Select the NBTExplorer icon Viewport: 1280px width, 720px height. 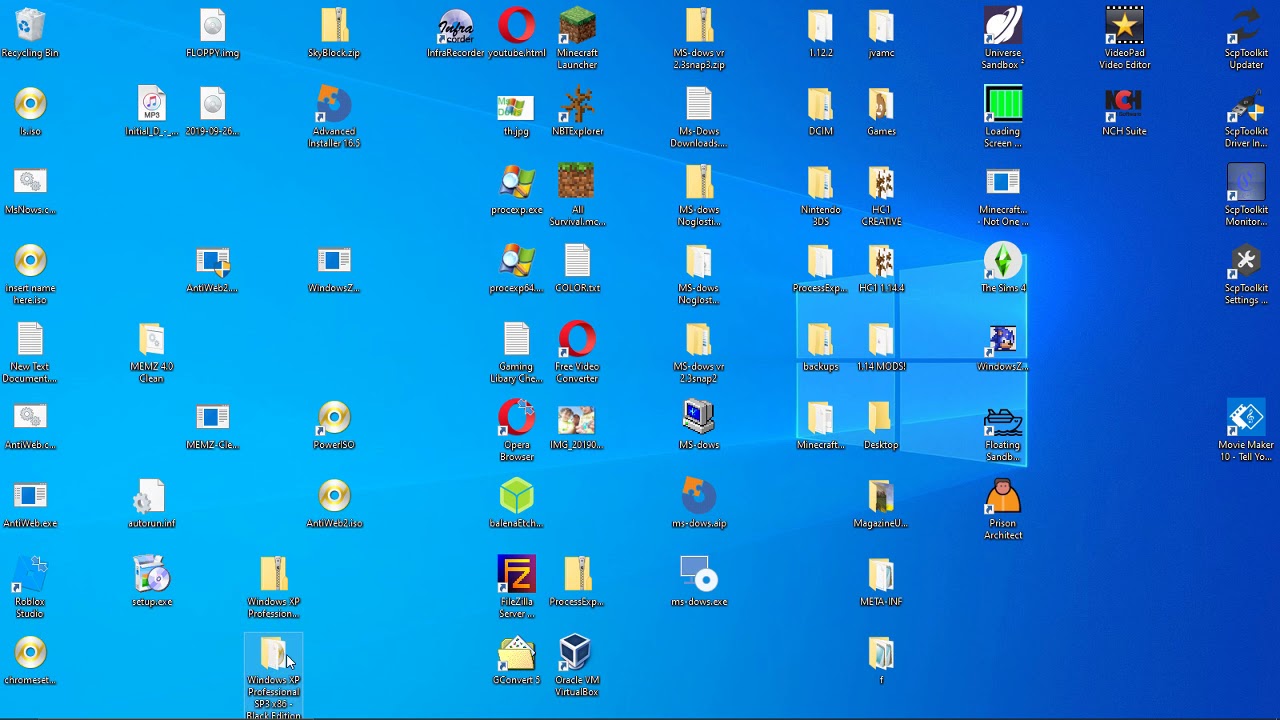coord(577,104)
